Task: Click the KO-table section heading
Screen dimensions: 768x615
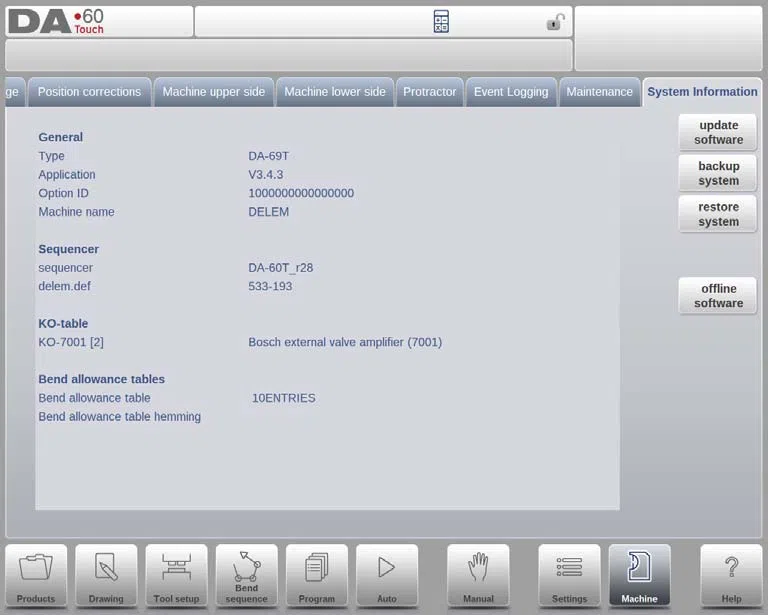Action: (x=63, y=324)
